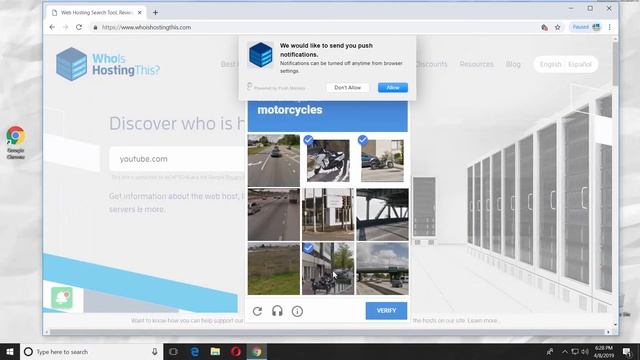This screenshot has width=640, height=360.
Task: Open the Paused profile button
Action: 586,27
